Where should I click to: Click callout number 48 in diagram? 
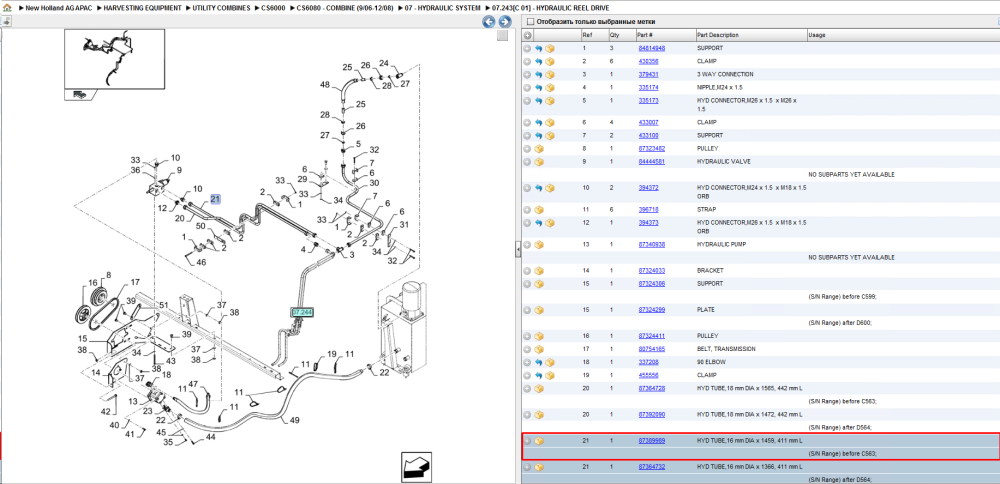[x=325, y=85]
